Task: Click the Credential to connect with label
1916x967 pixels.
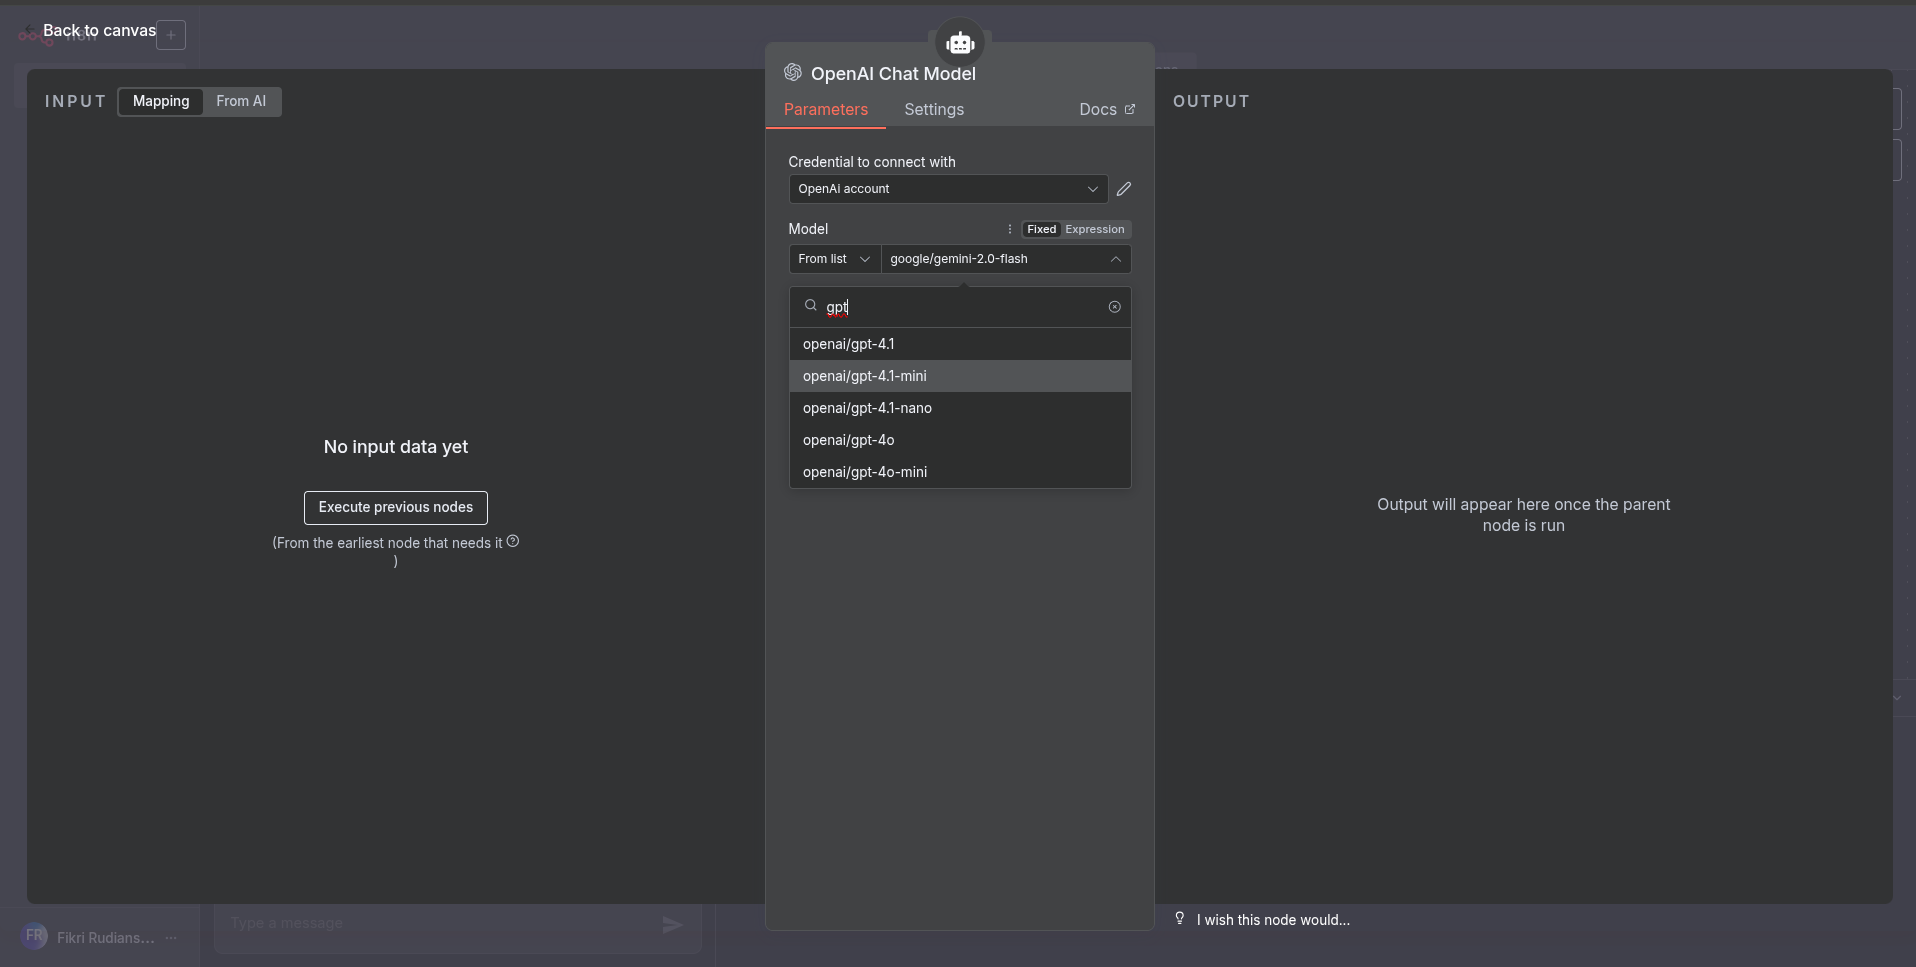Action: (872, 162)
